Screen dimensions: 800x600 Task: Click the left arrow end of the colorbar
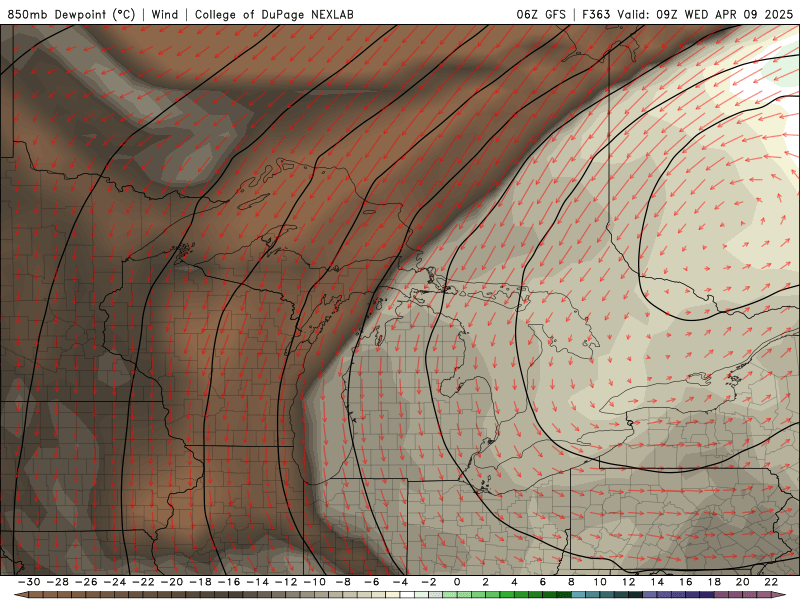[21, 595]
